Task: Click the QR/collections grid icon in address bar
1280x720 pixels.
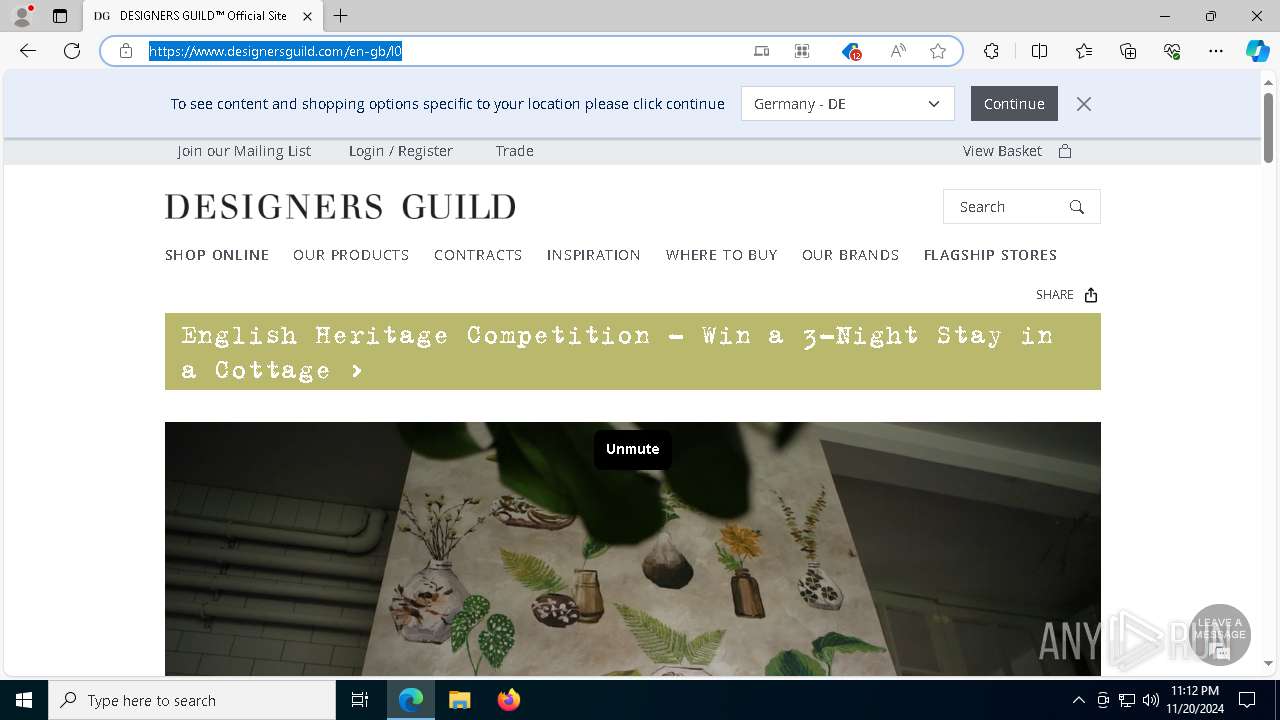Action: (802, 51)
